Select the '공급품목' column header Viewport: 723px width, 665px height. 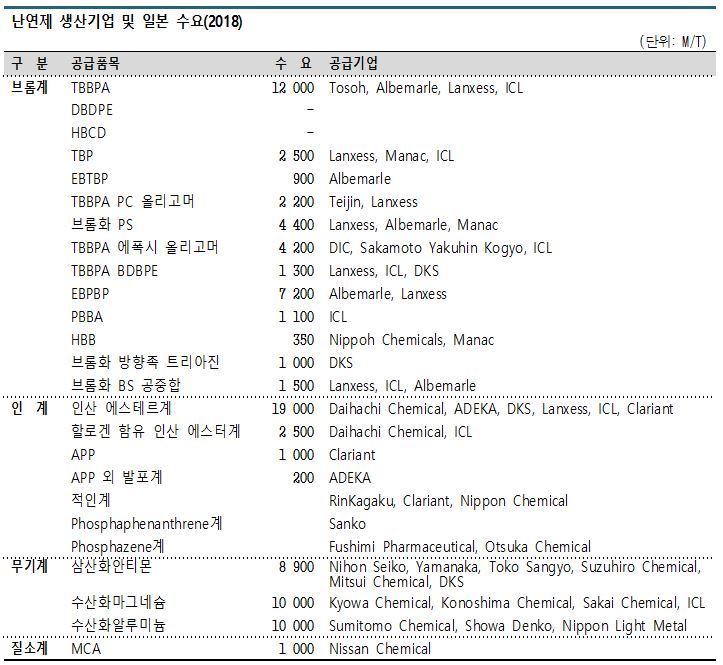96,64
